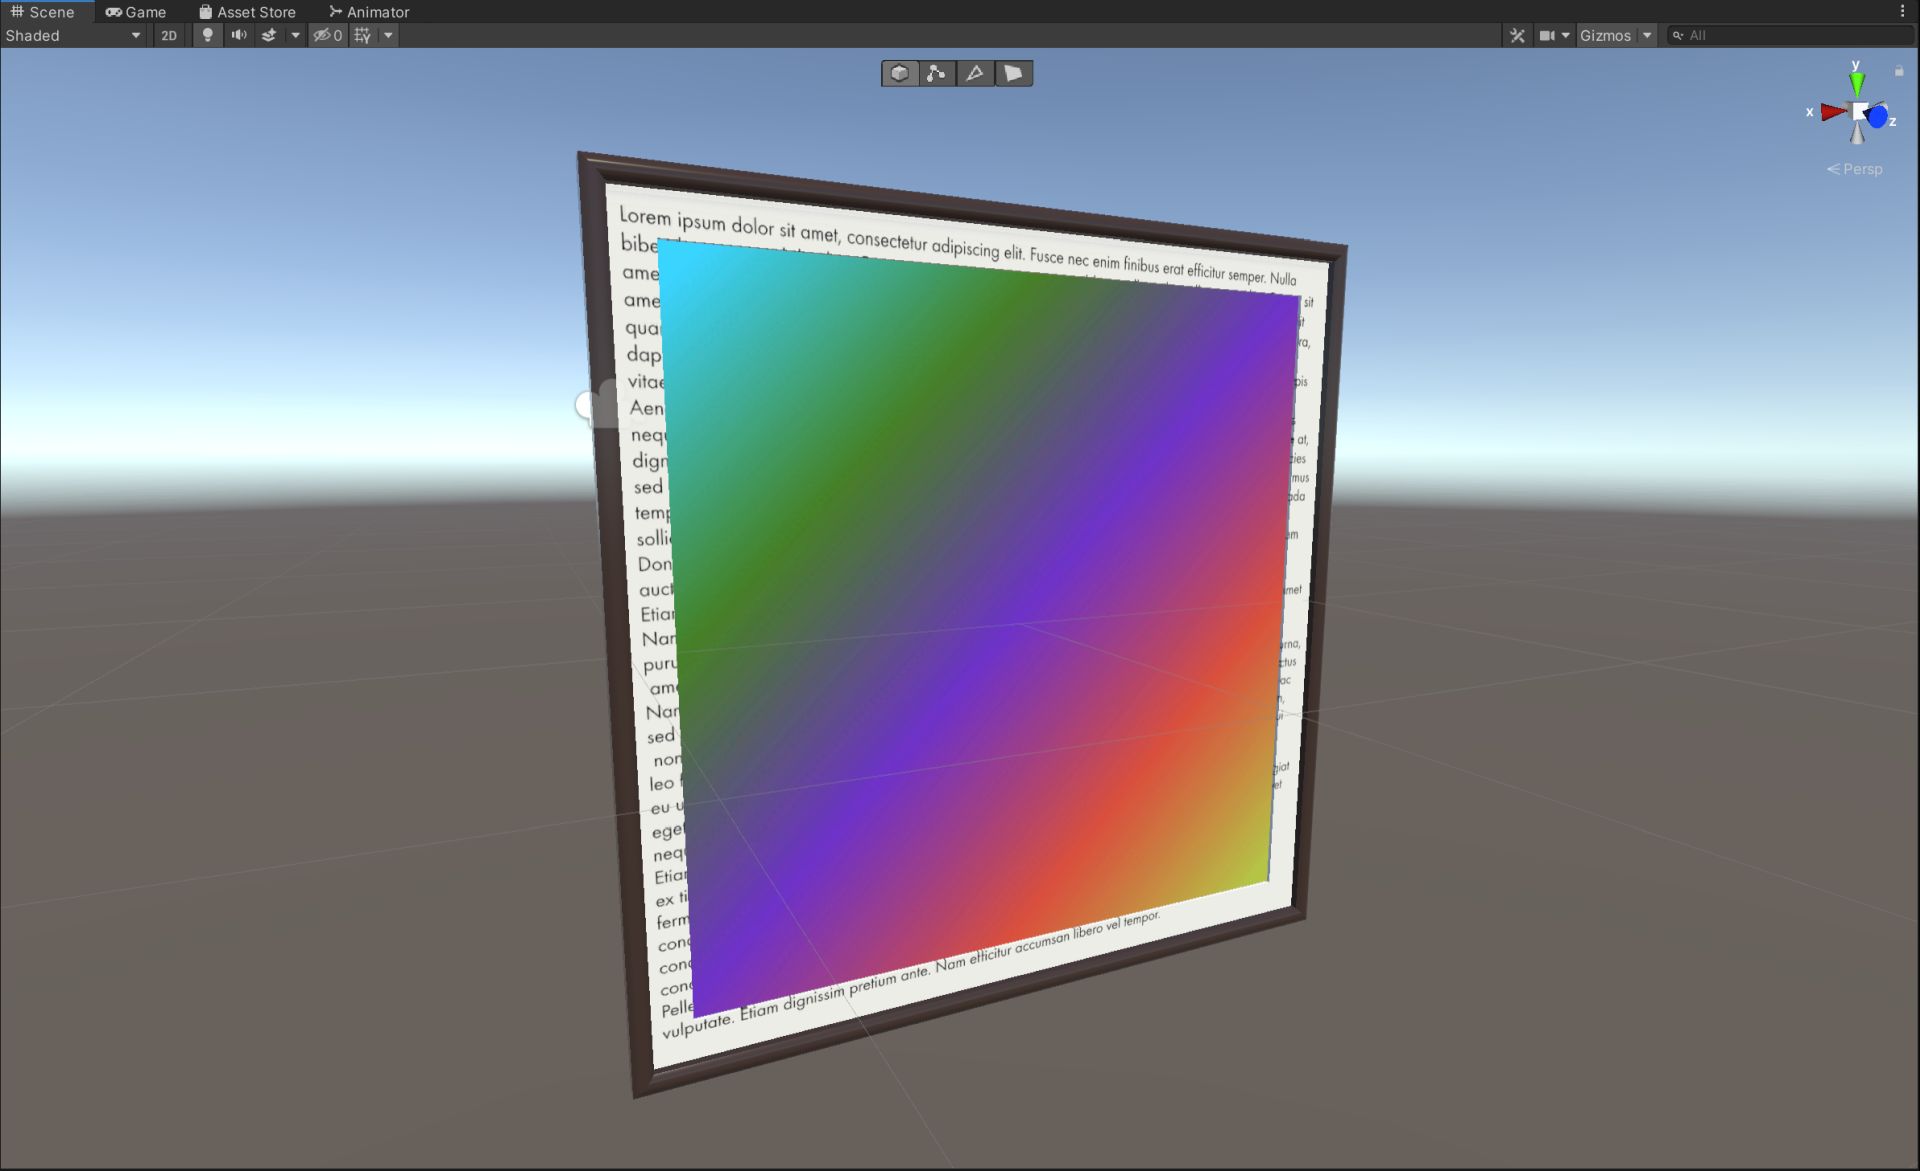Open the component editor tools (wrench) panel

(x=1517, y=35)
